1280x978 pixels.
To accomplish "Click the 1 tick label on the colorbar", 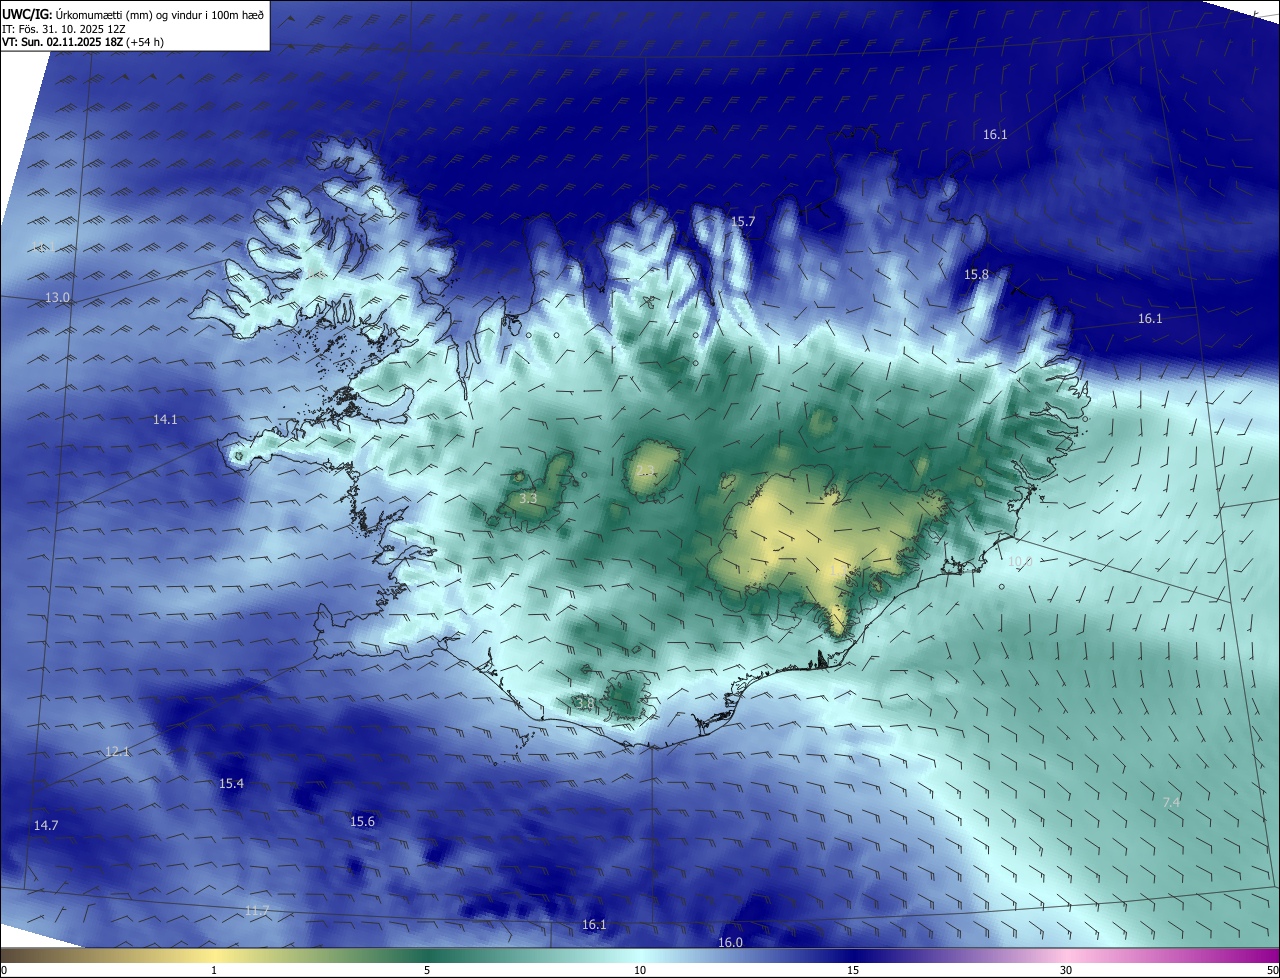I will tap(214, 970).
